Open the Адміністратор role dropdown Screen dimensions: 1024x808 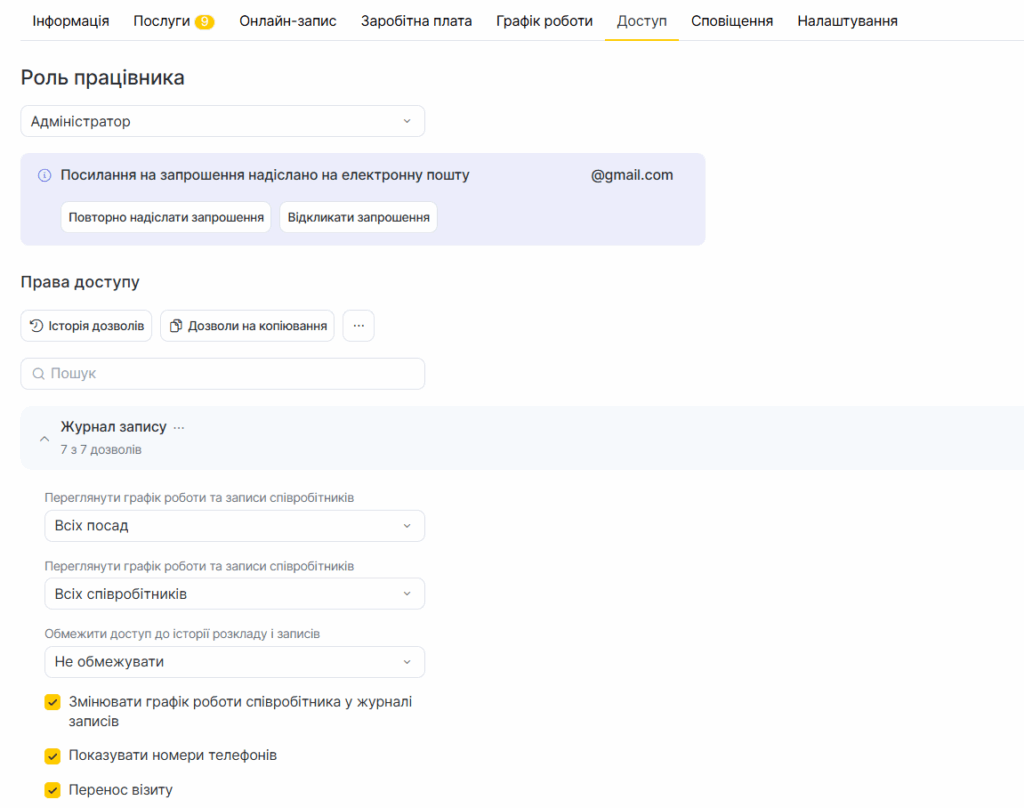tap(222, 121)
